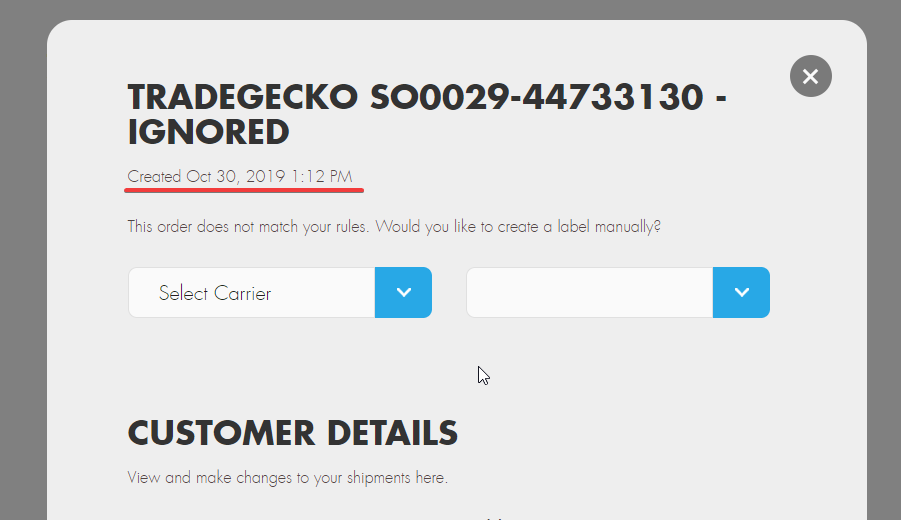Open the Select Carrier dropdown
Image resolution: width=901 pixels, height=520 pixels.
point(280,292)
